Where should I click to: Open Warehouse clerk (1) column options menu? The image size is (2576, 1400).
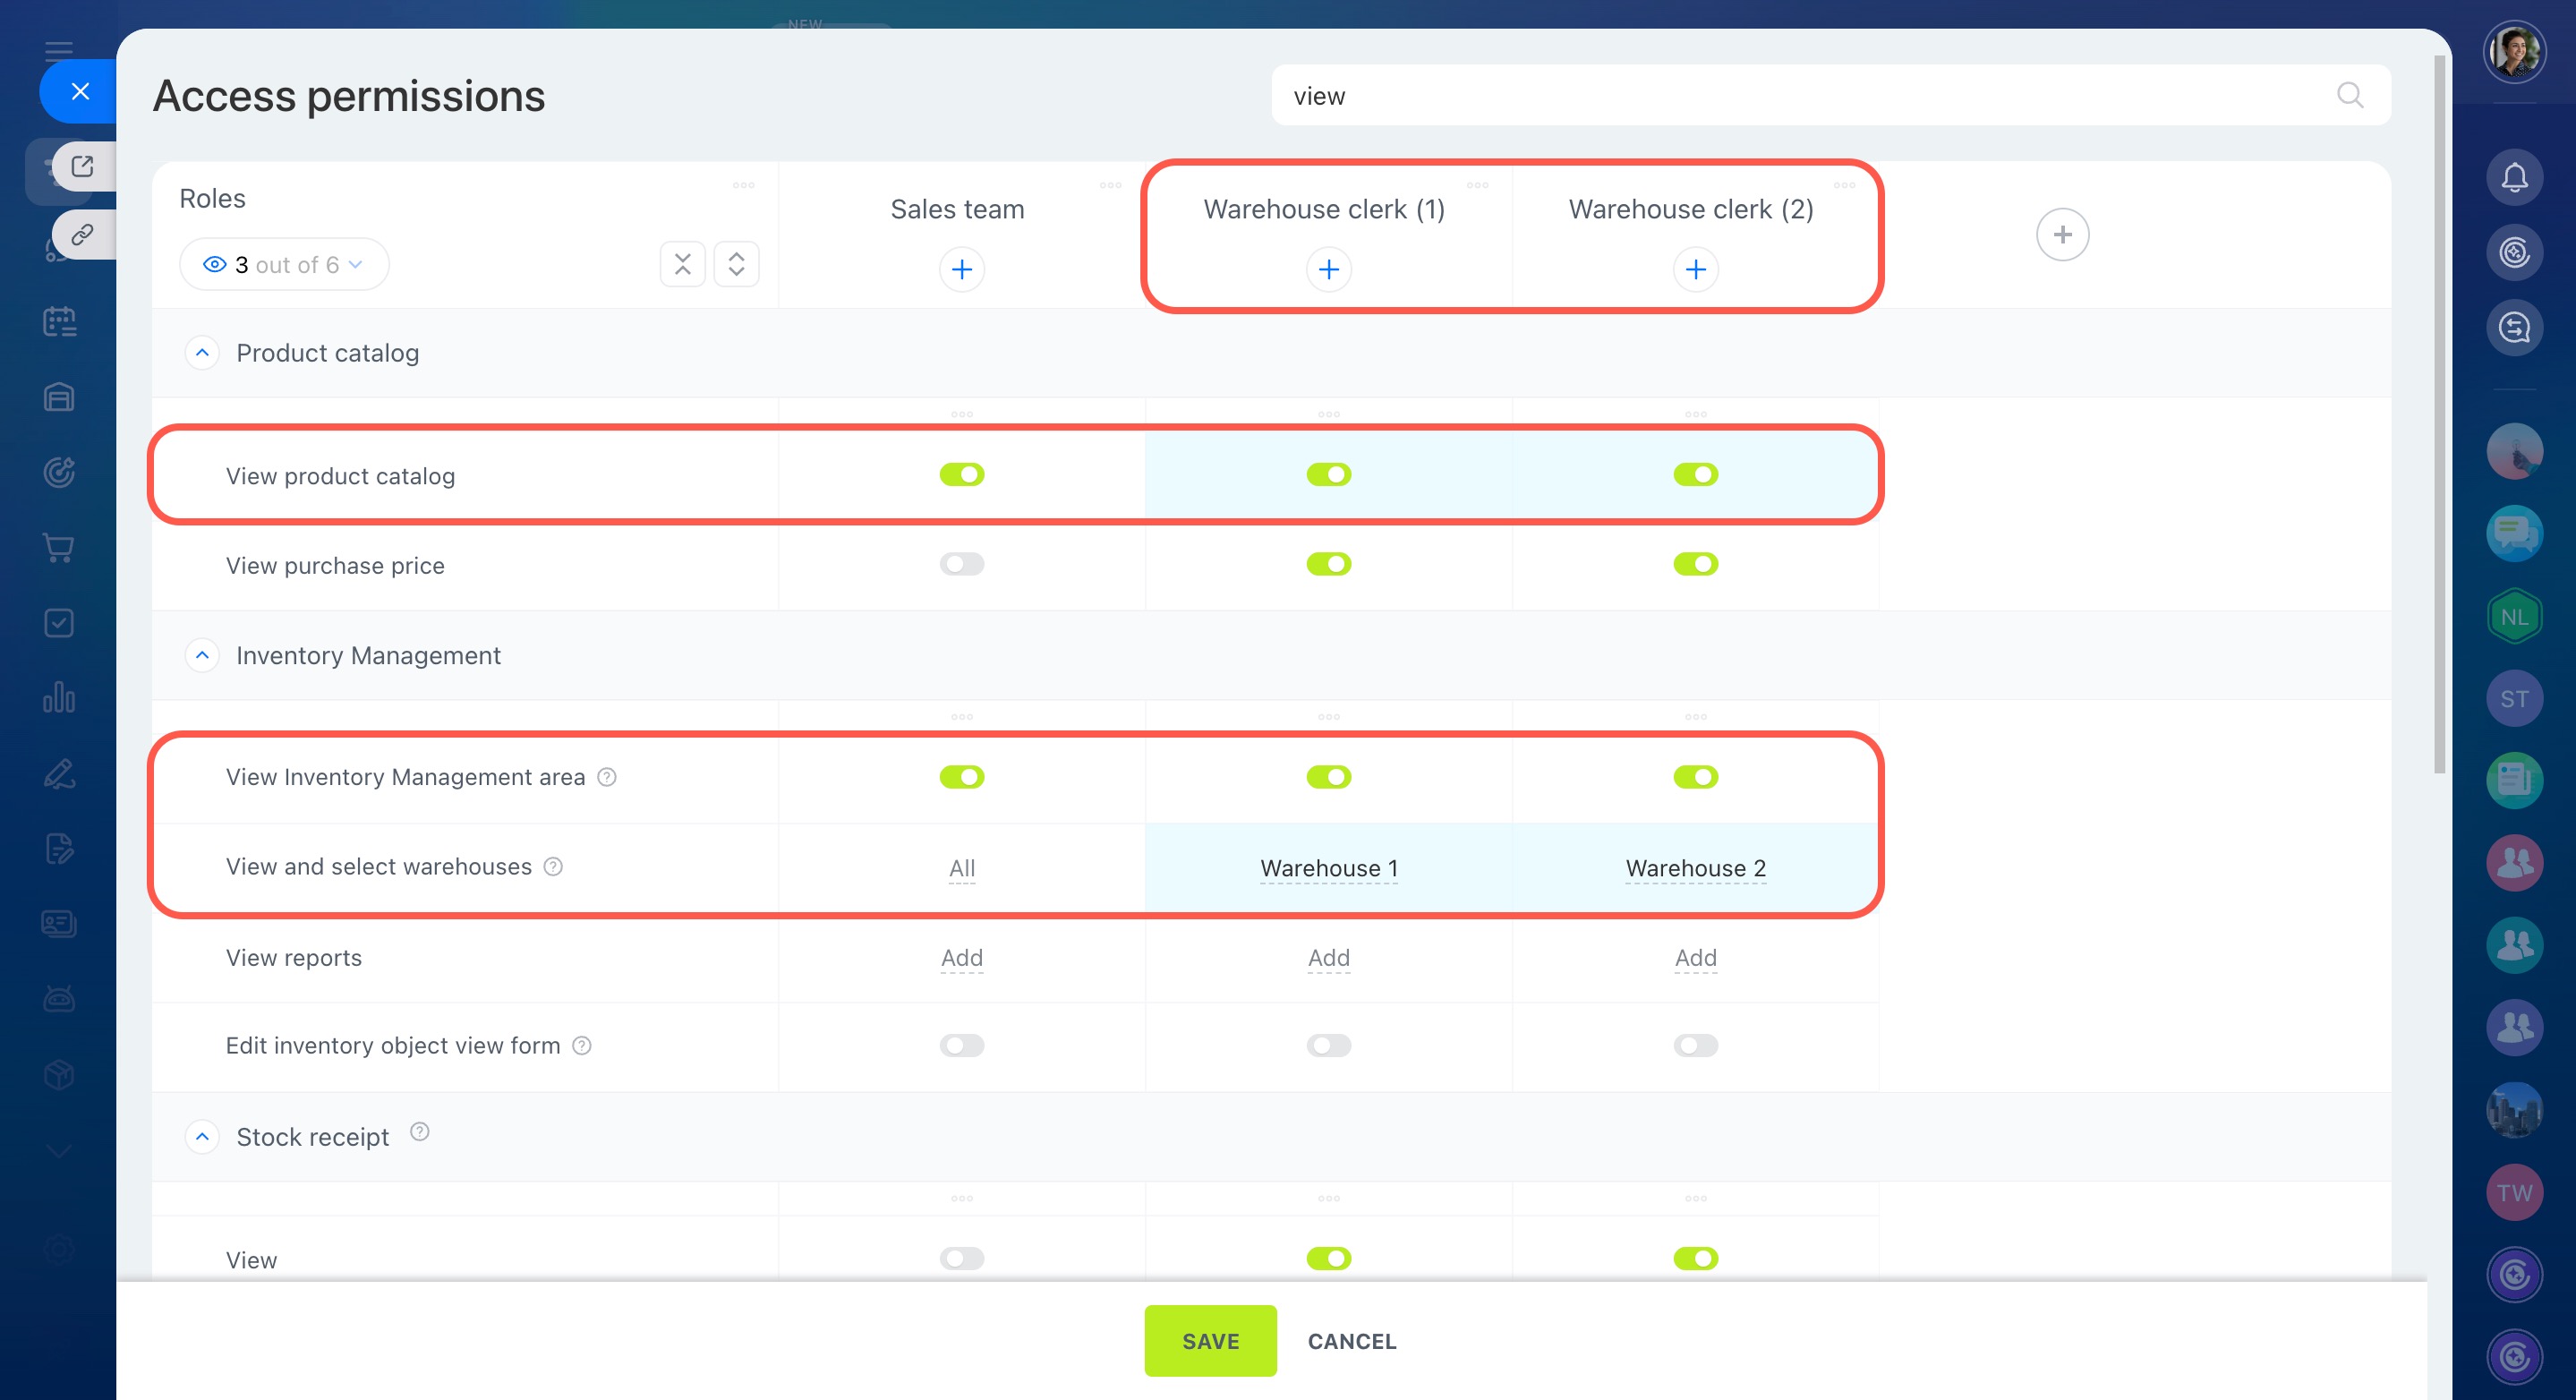(1477, 185)
